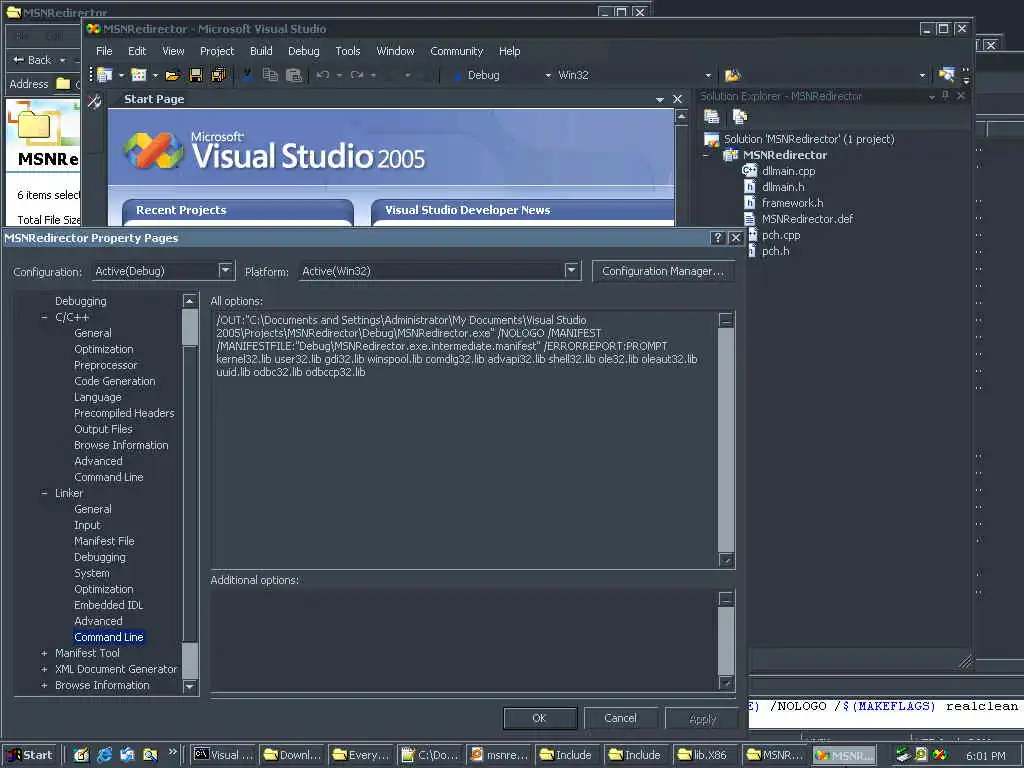
Task: Open the Project menu
Action: (217, 51)
